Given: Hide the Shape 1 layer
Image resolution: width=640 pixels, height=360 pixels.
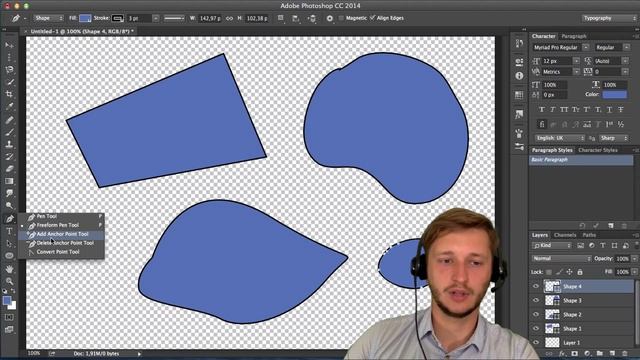Looking at the screenshot, I should (x=536, y=329).
